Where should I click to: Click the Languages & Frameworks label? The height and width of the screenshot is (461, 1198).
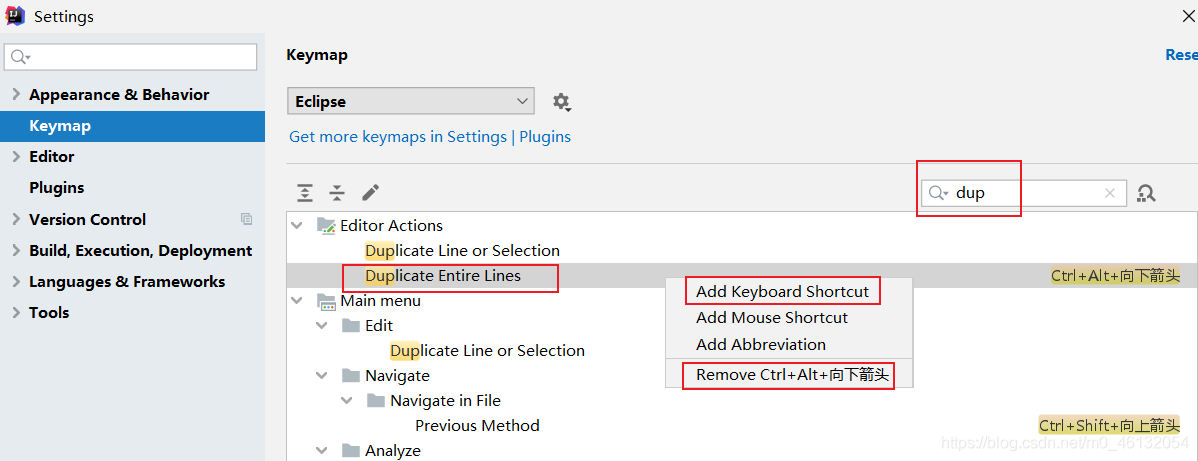[127, 282]
